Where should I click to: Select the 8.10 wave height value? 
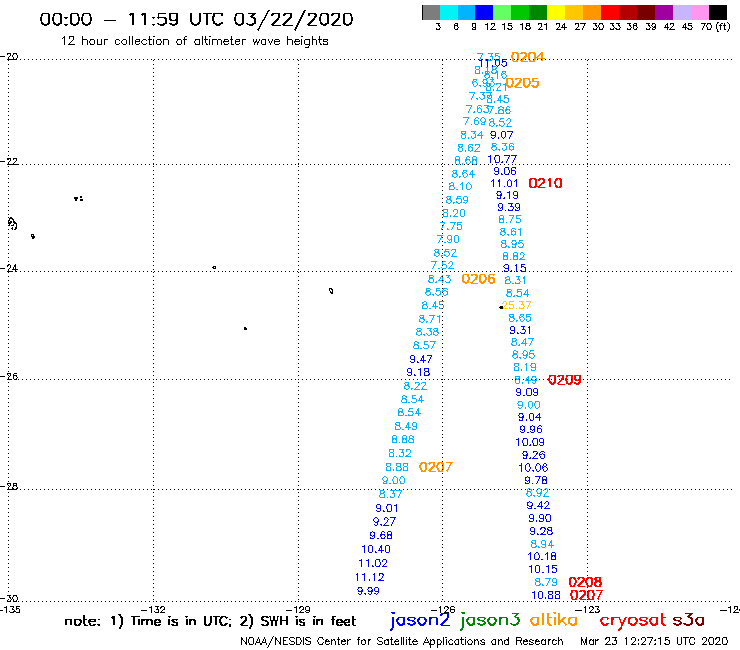460,186
